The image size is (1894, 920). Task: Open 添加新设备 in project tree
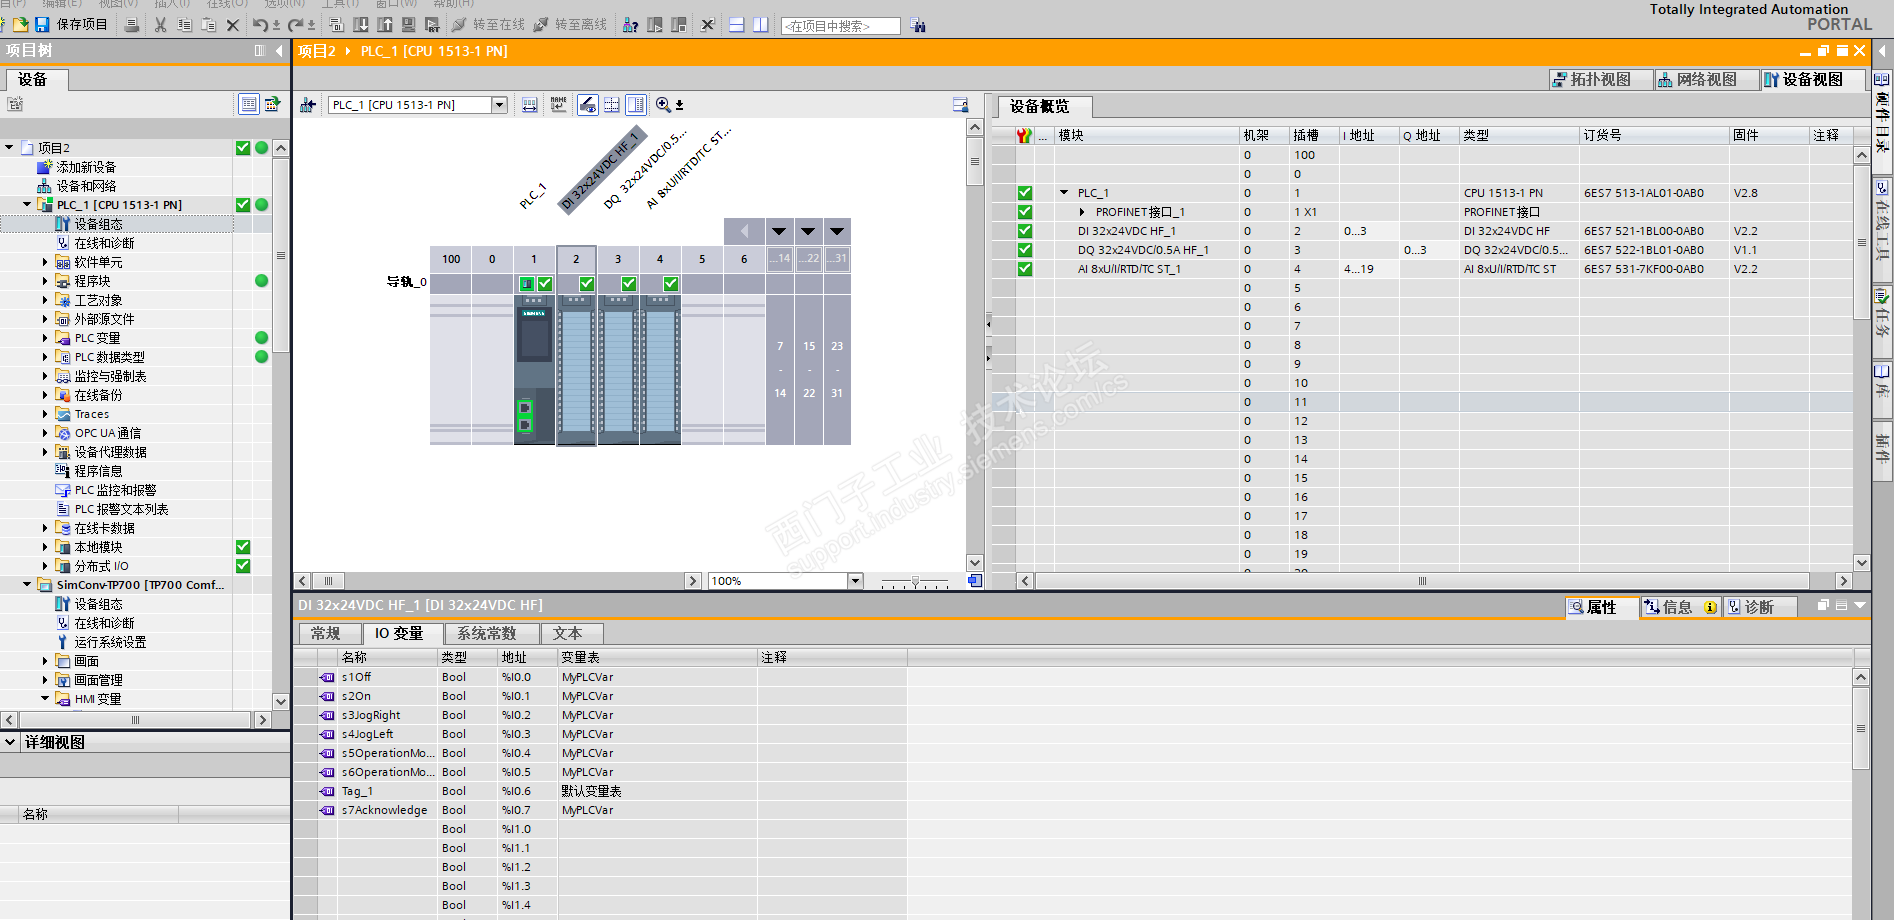click(86, 167)
